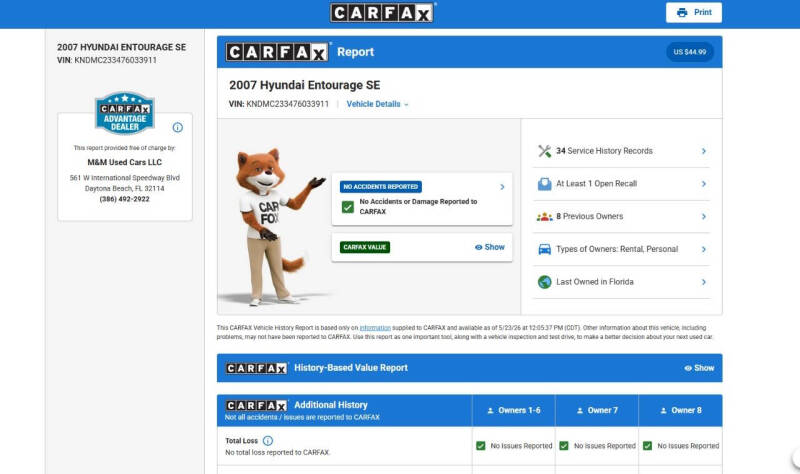Show the CARFAX Value with eye toggle
The height and width of the screenshot is (474, 800).
[x=489, y=247]
